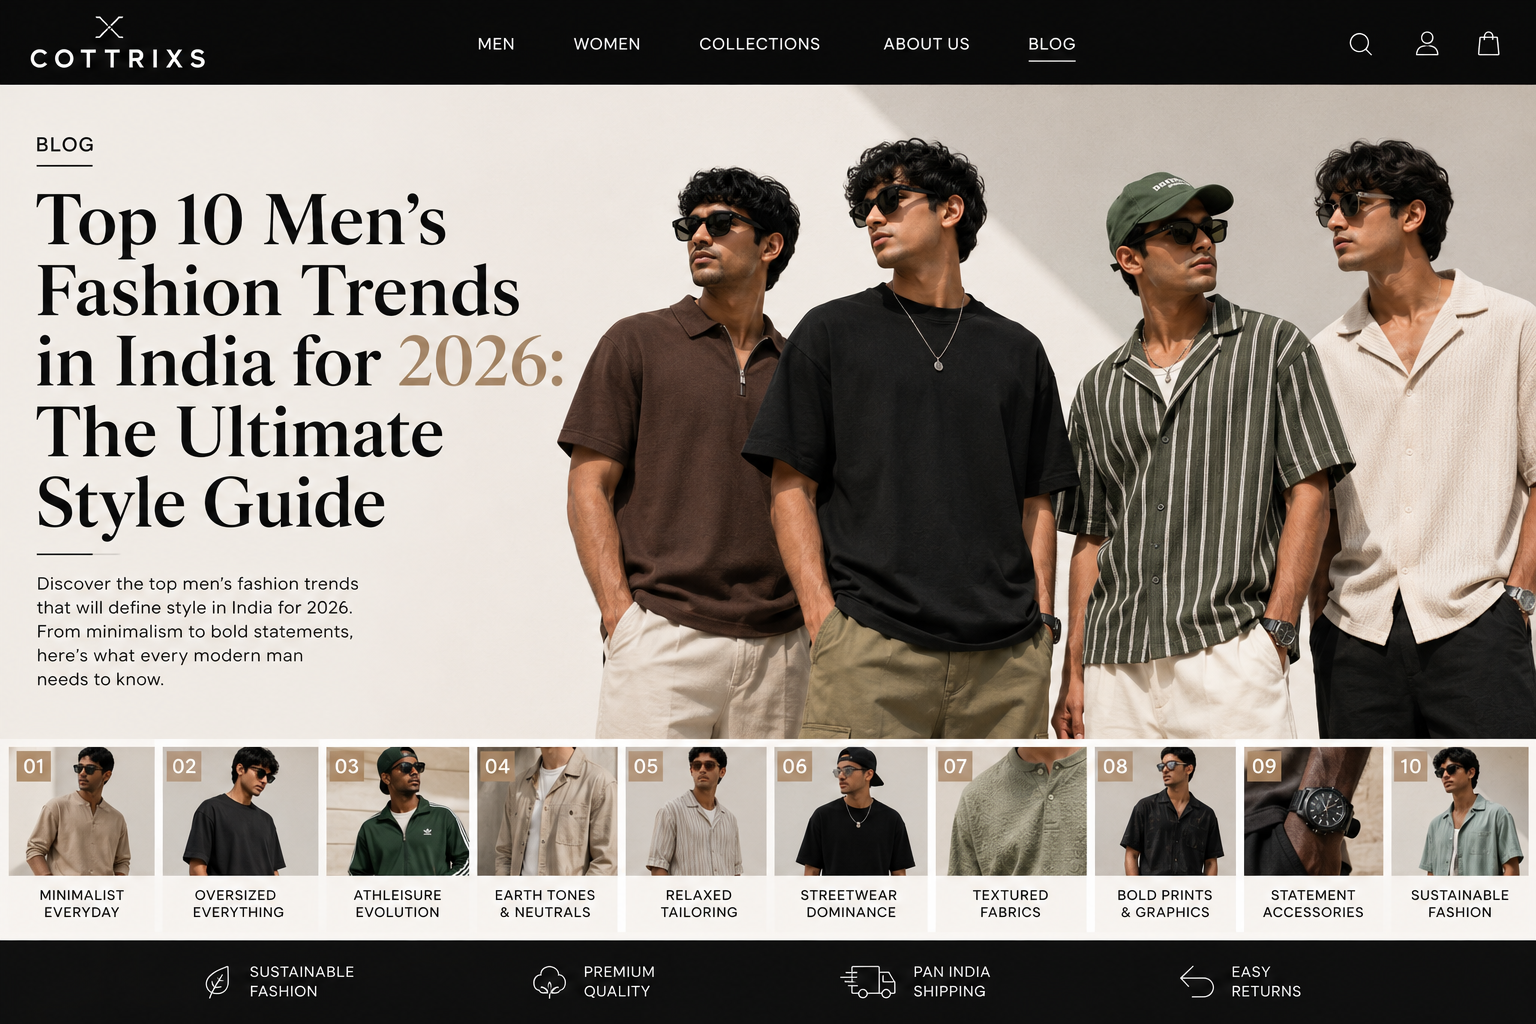Open trend 09 Statement Accessories thumbnail
This screenshot has height=1024, width=1536.
coord(1313,811)
